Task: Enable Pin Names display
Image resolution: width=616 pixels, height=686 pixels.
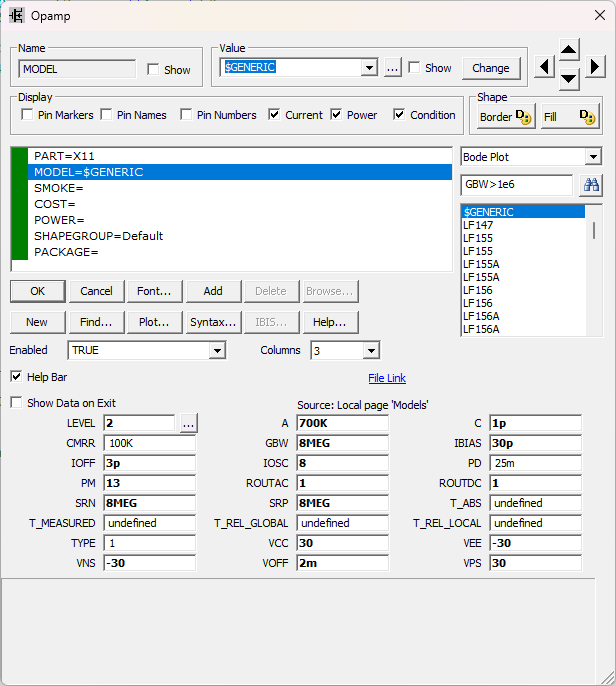Action: pos(106,115)
